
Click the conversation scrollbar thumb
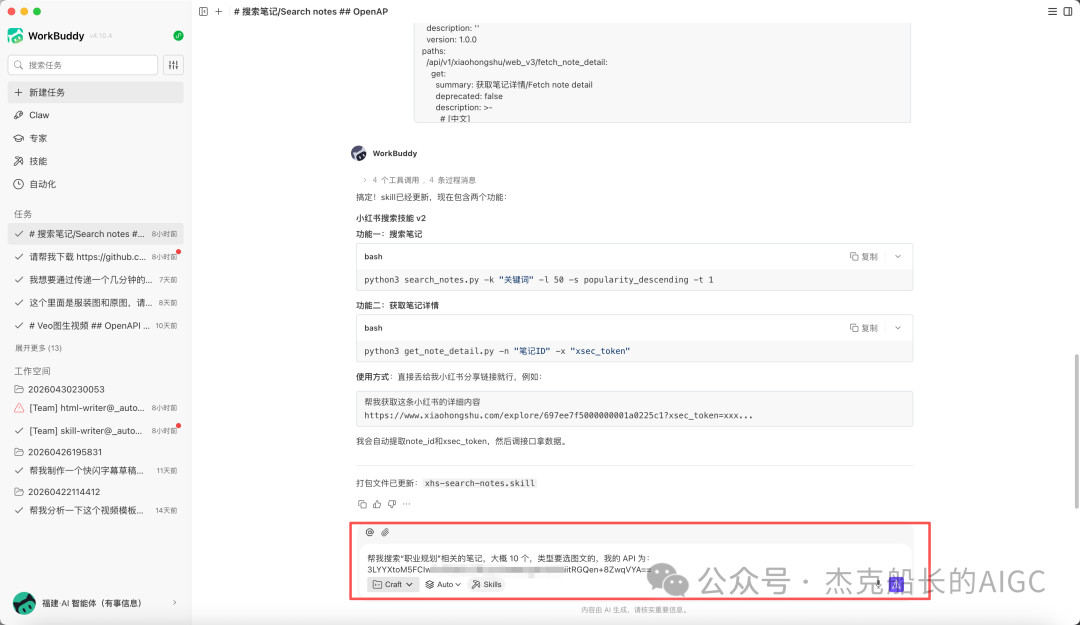point(1077,431)
